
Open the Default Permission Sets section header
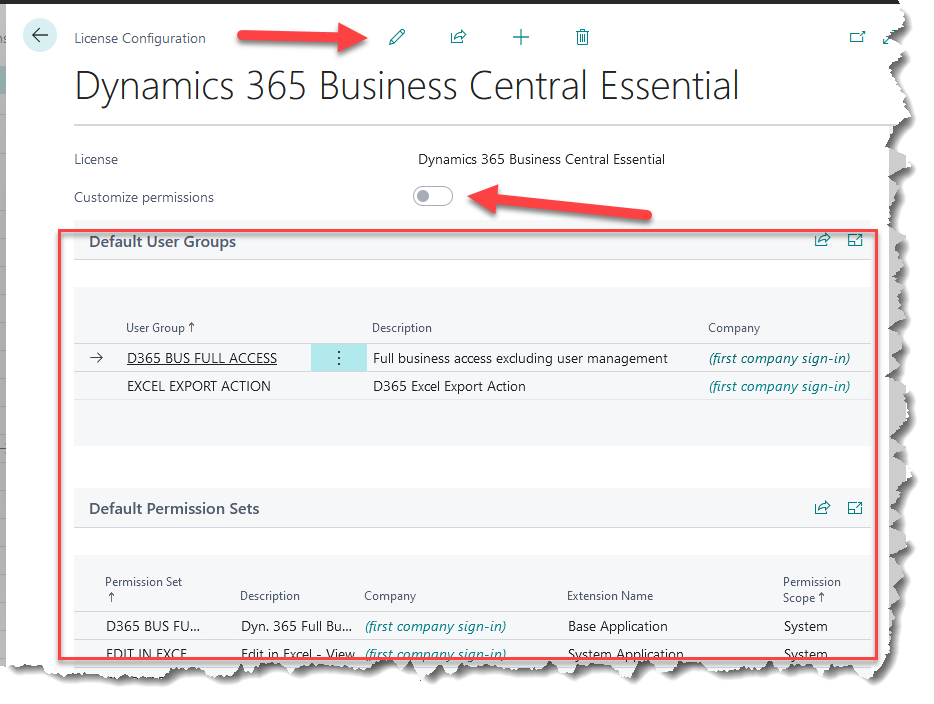coord(174,509)
